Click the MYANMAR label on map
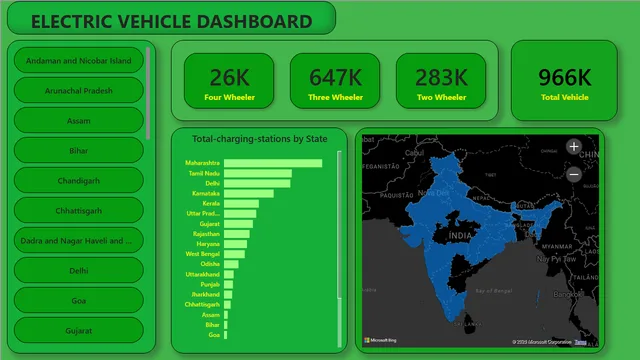The width and height of the screenshot is (640, 360). coord(557,247)
